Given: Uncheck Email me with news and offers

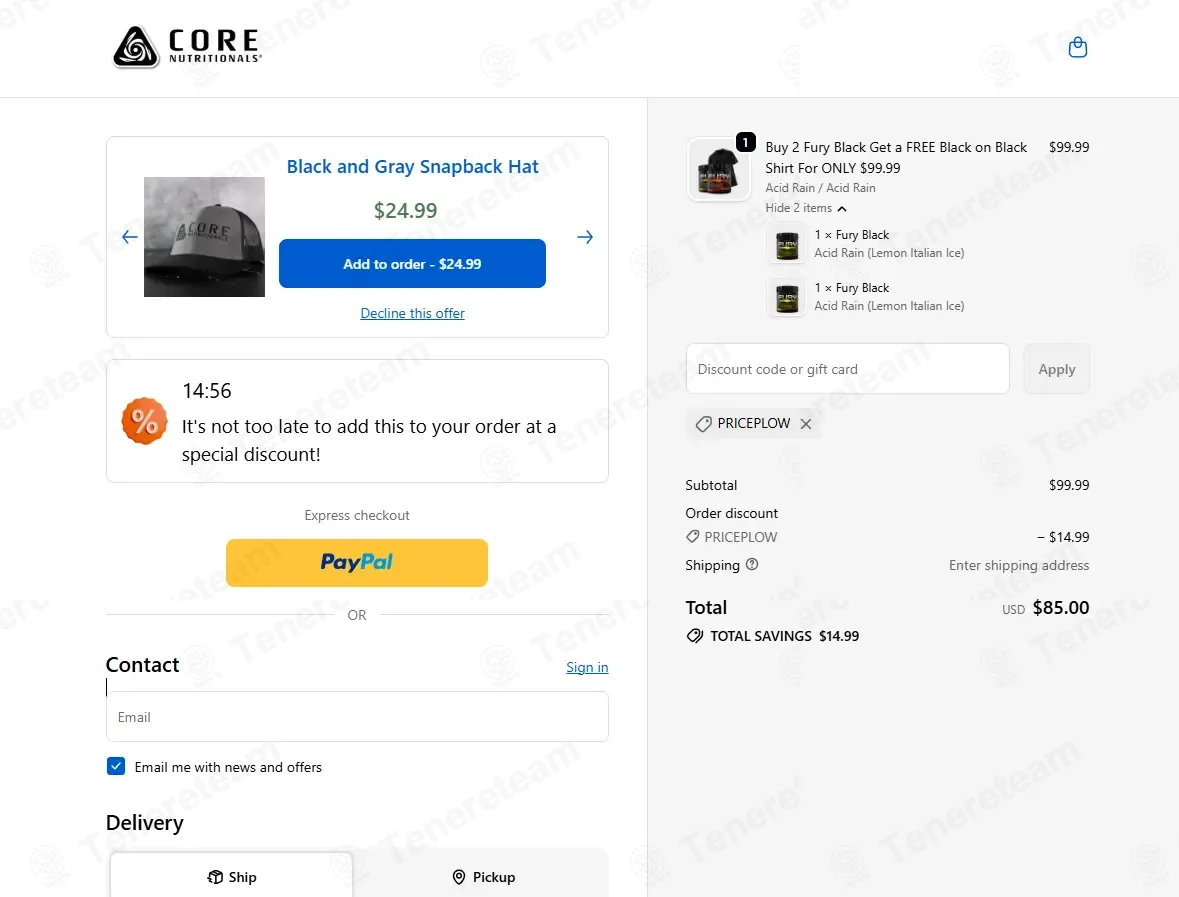Looking at the screenshot, I should pos(116,766).
